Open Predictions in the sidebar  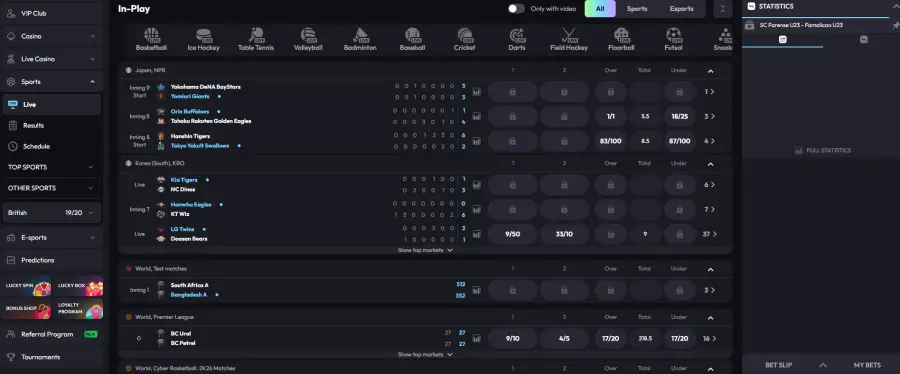[x=52, y=260]
